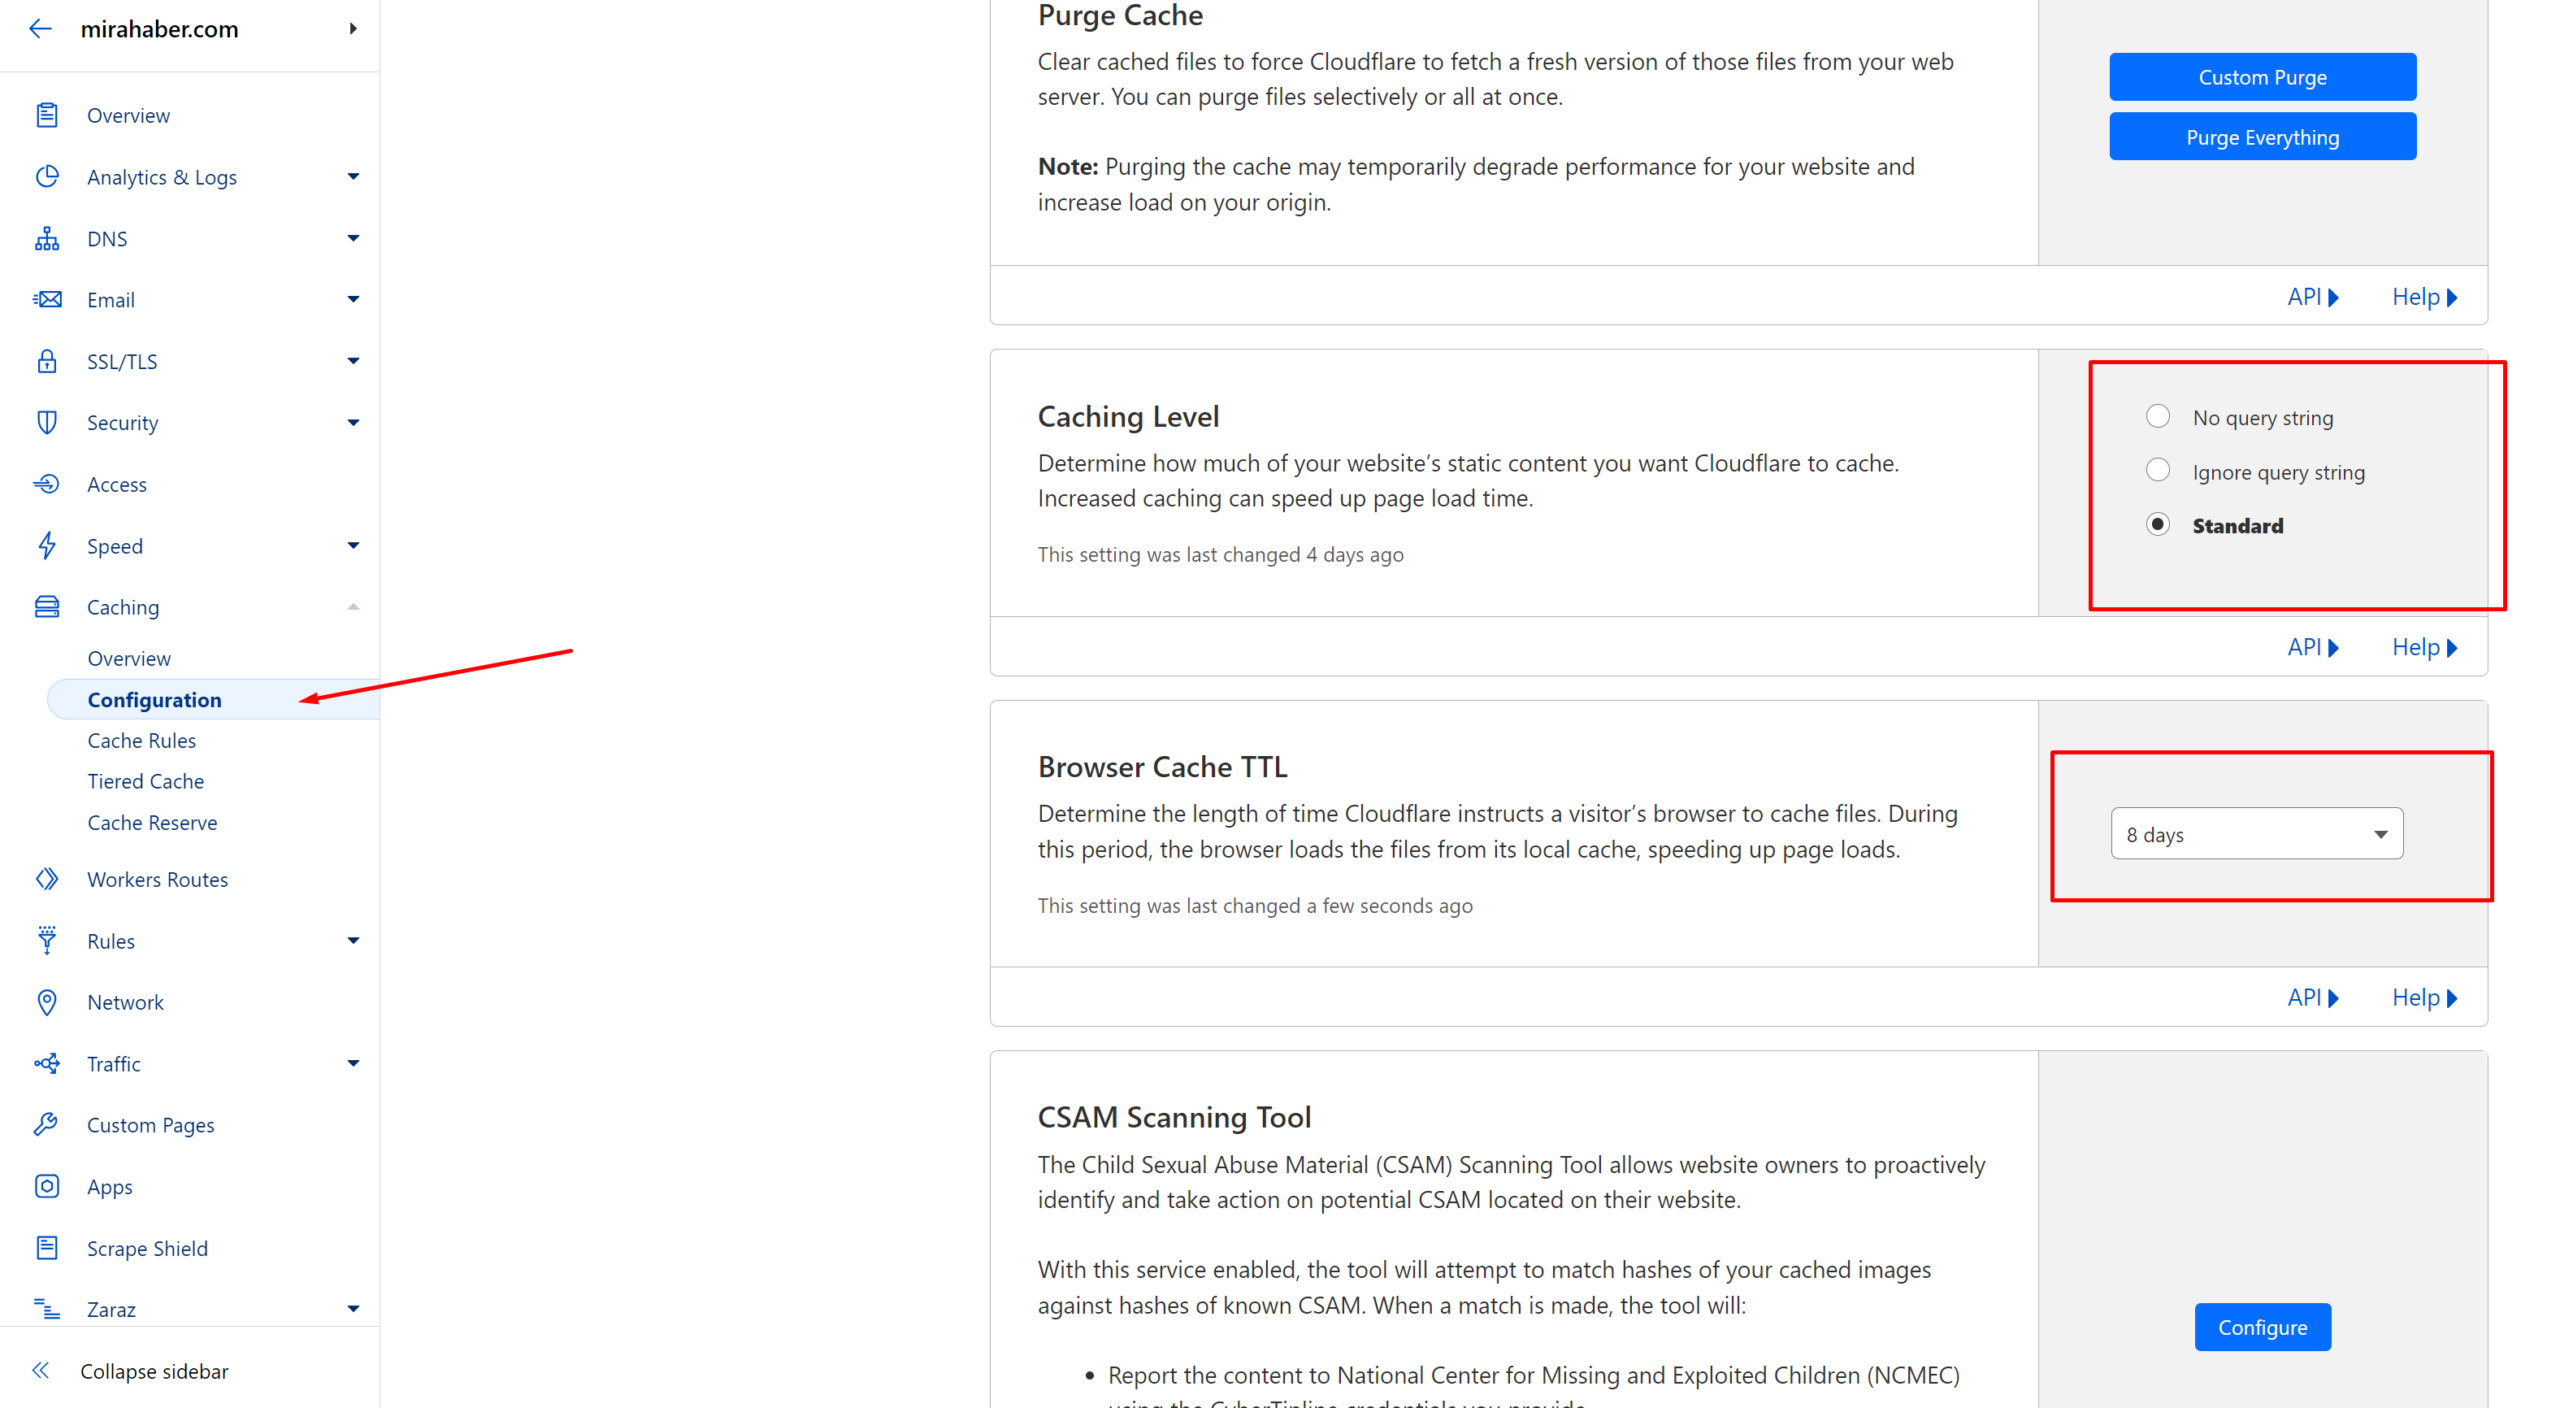The width and height of the screenshot is (2560, 1408).
Task: Click Configuration in Caching submenu
Action: click(x=154, y=699)
